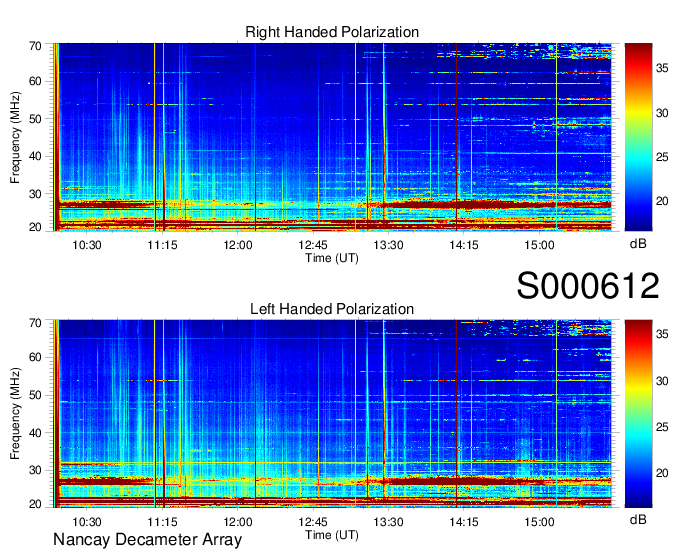Screen dimensions: 680x552
Task: Click the 70 MHz tick on bottom plot
Action: tap(35, 323)
